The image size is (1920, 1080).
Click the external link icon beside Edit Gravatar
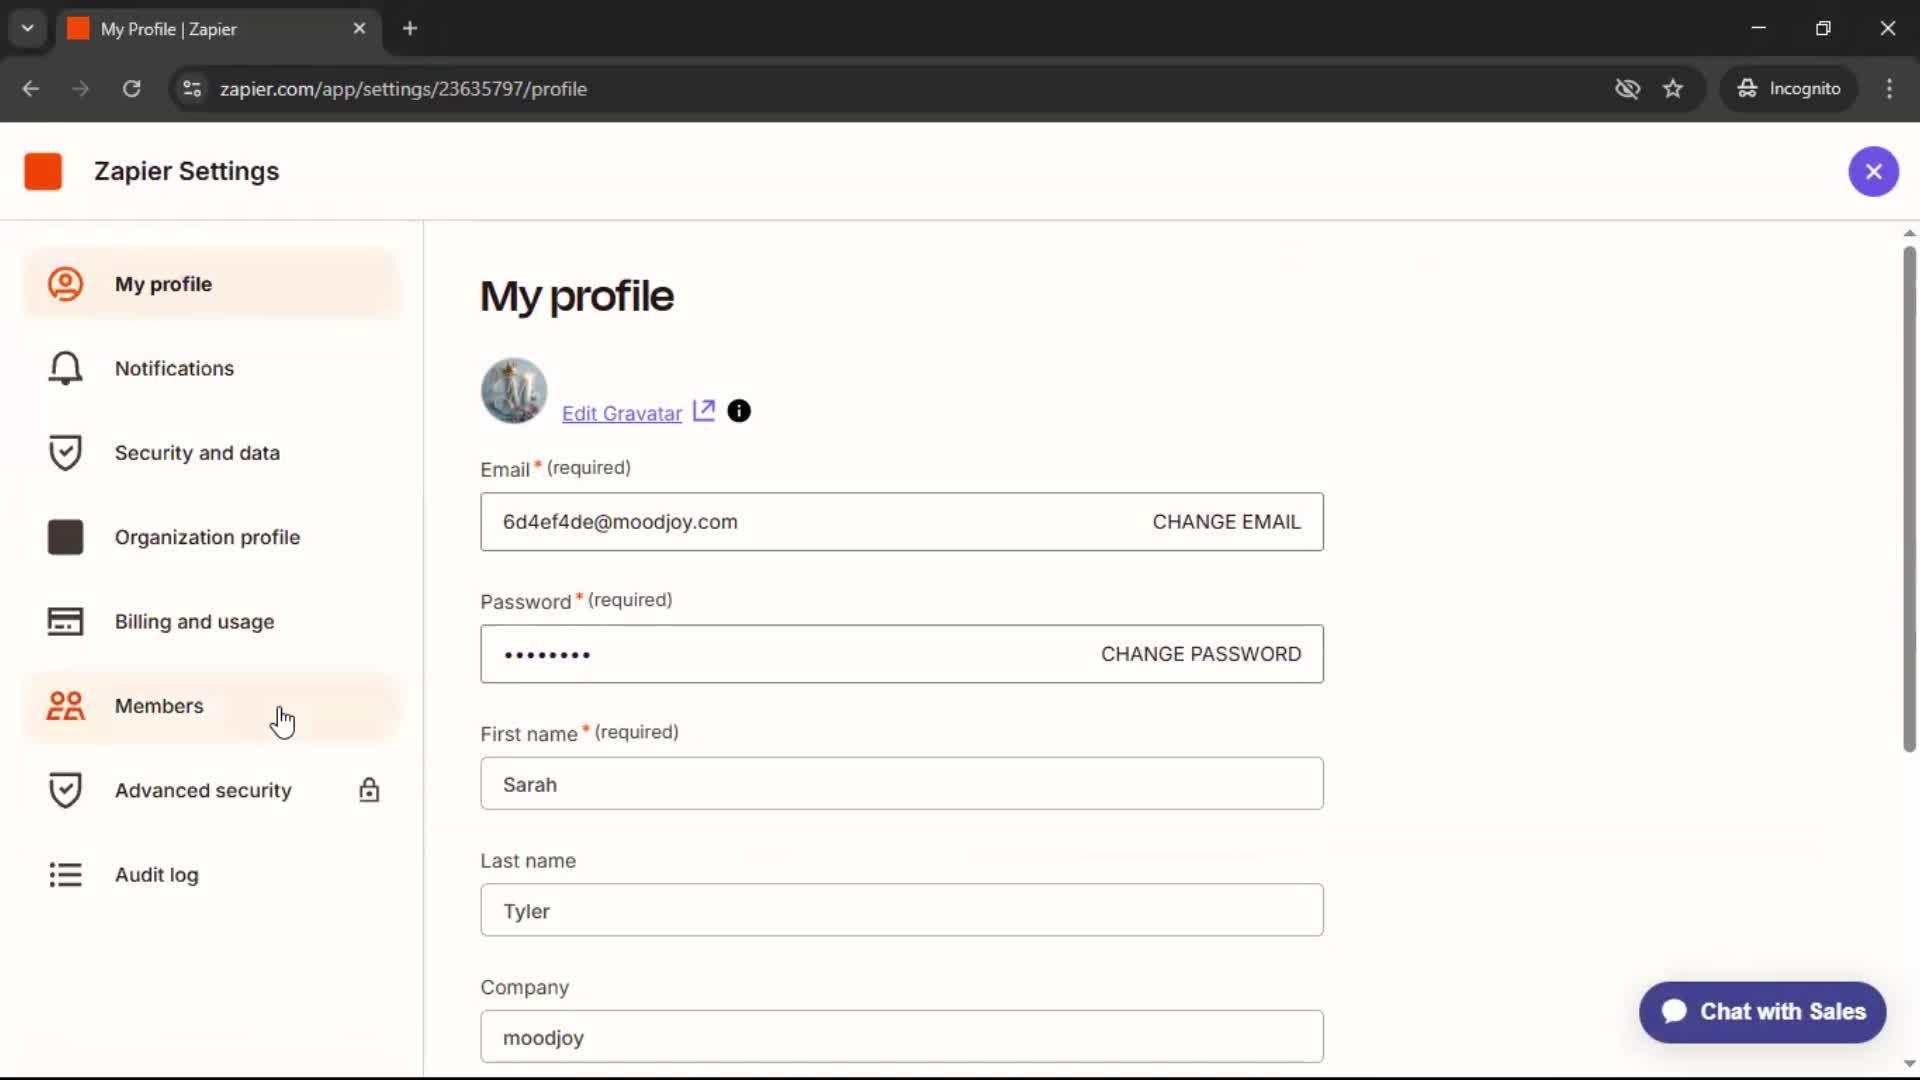point(704,411)
